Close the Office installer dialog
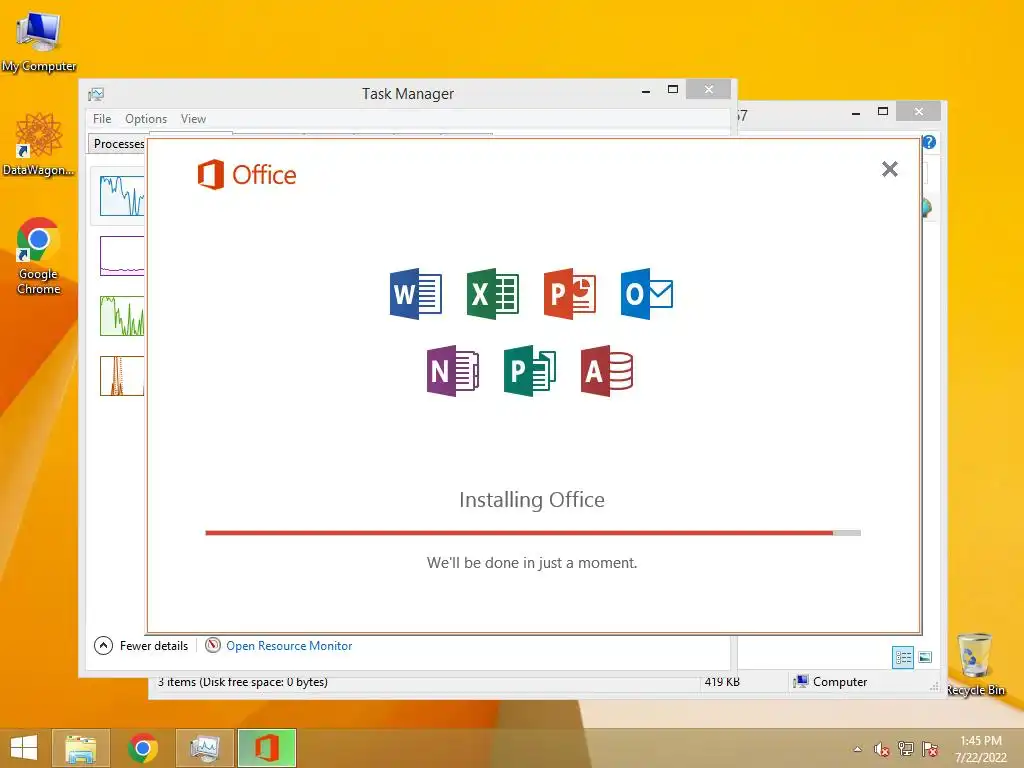Image resolution: width=1024 pixels, height=768 pixels. [x=889, y=169]
